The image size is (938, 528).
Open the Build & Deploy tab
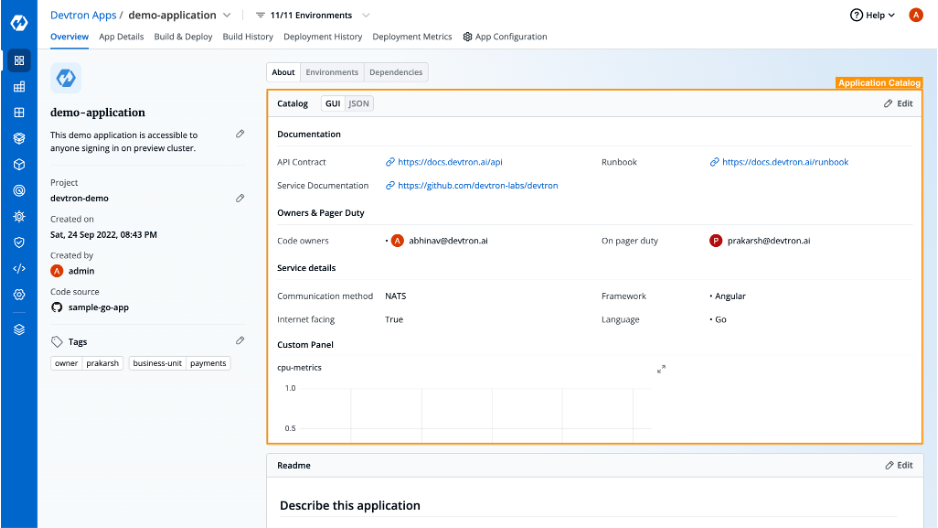point(183,36)
